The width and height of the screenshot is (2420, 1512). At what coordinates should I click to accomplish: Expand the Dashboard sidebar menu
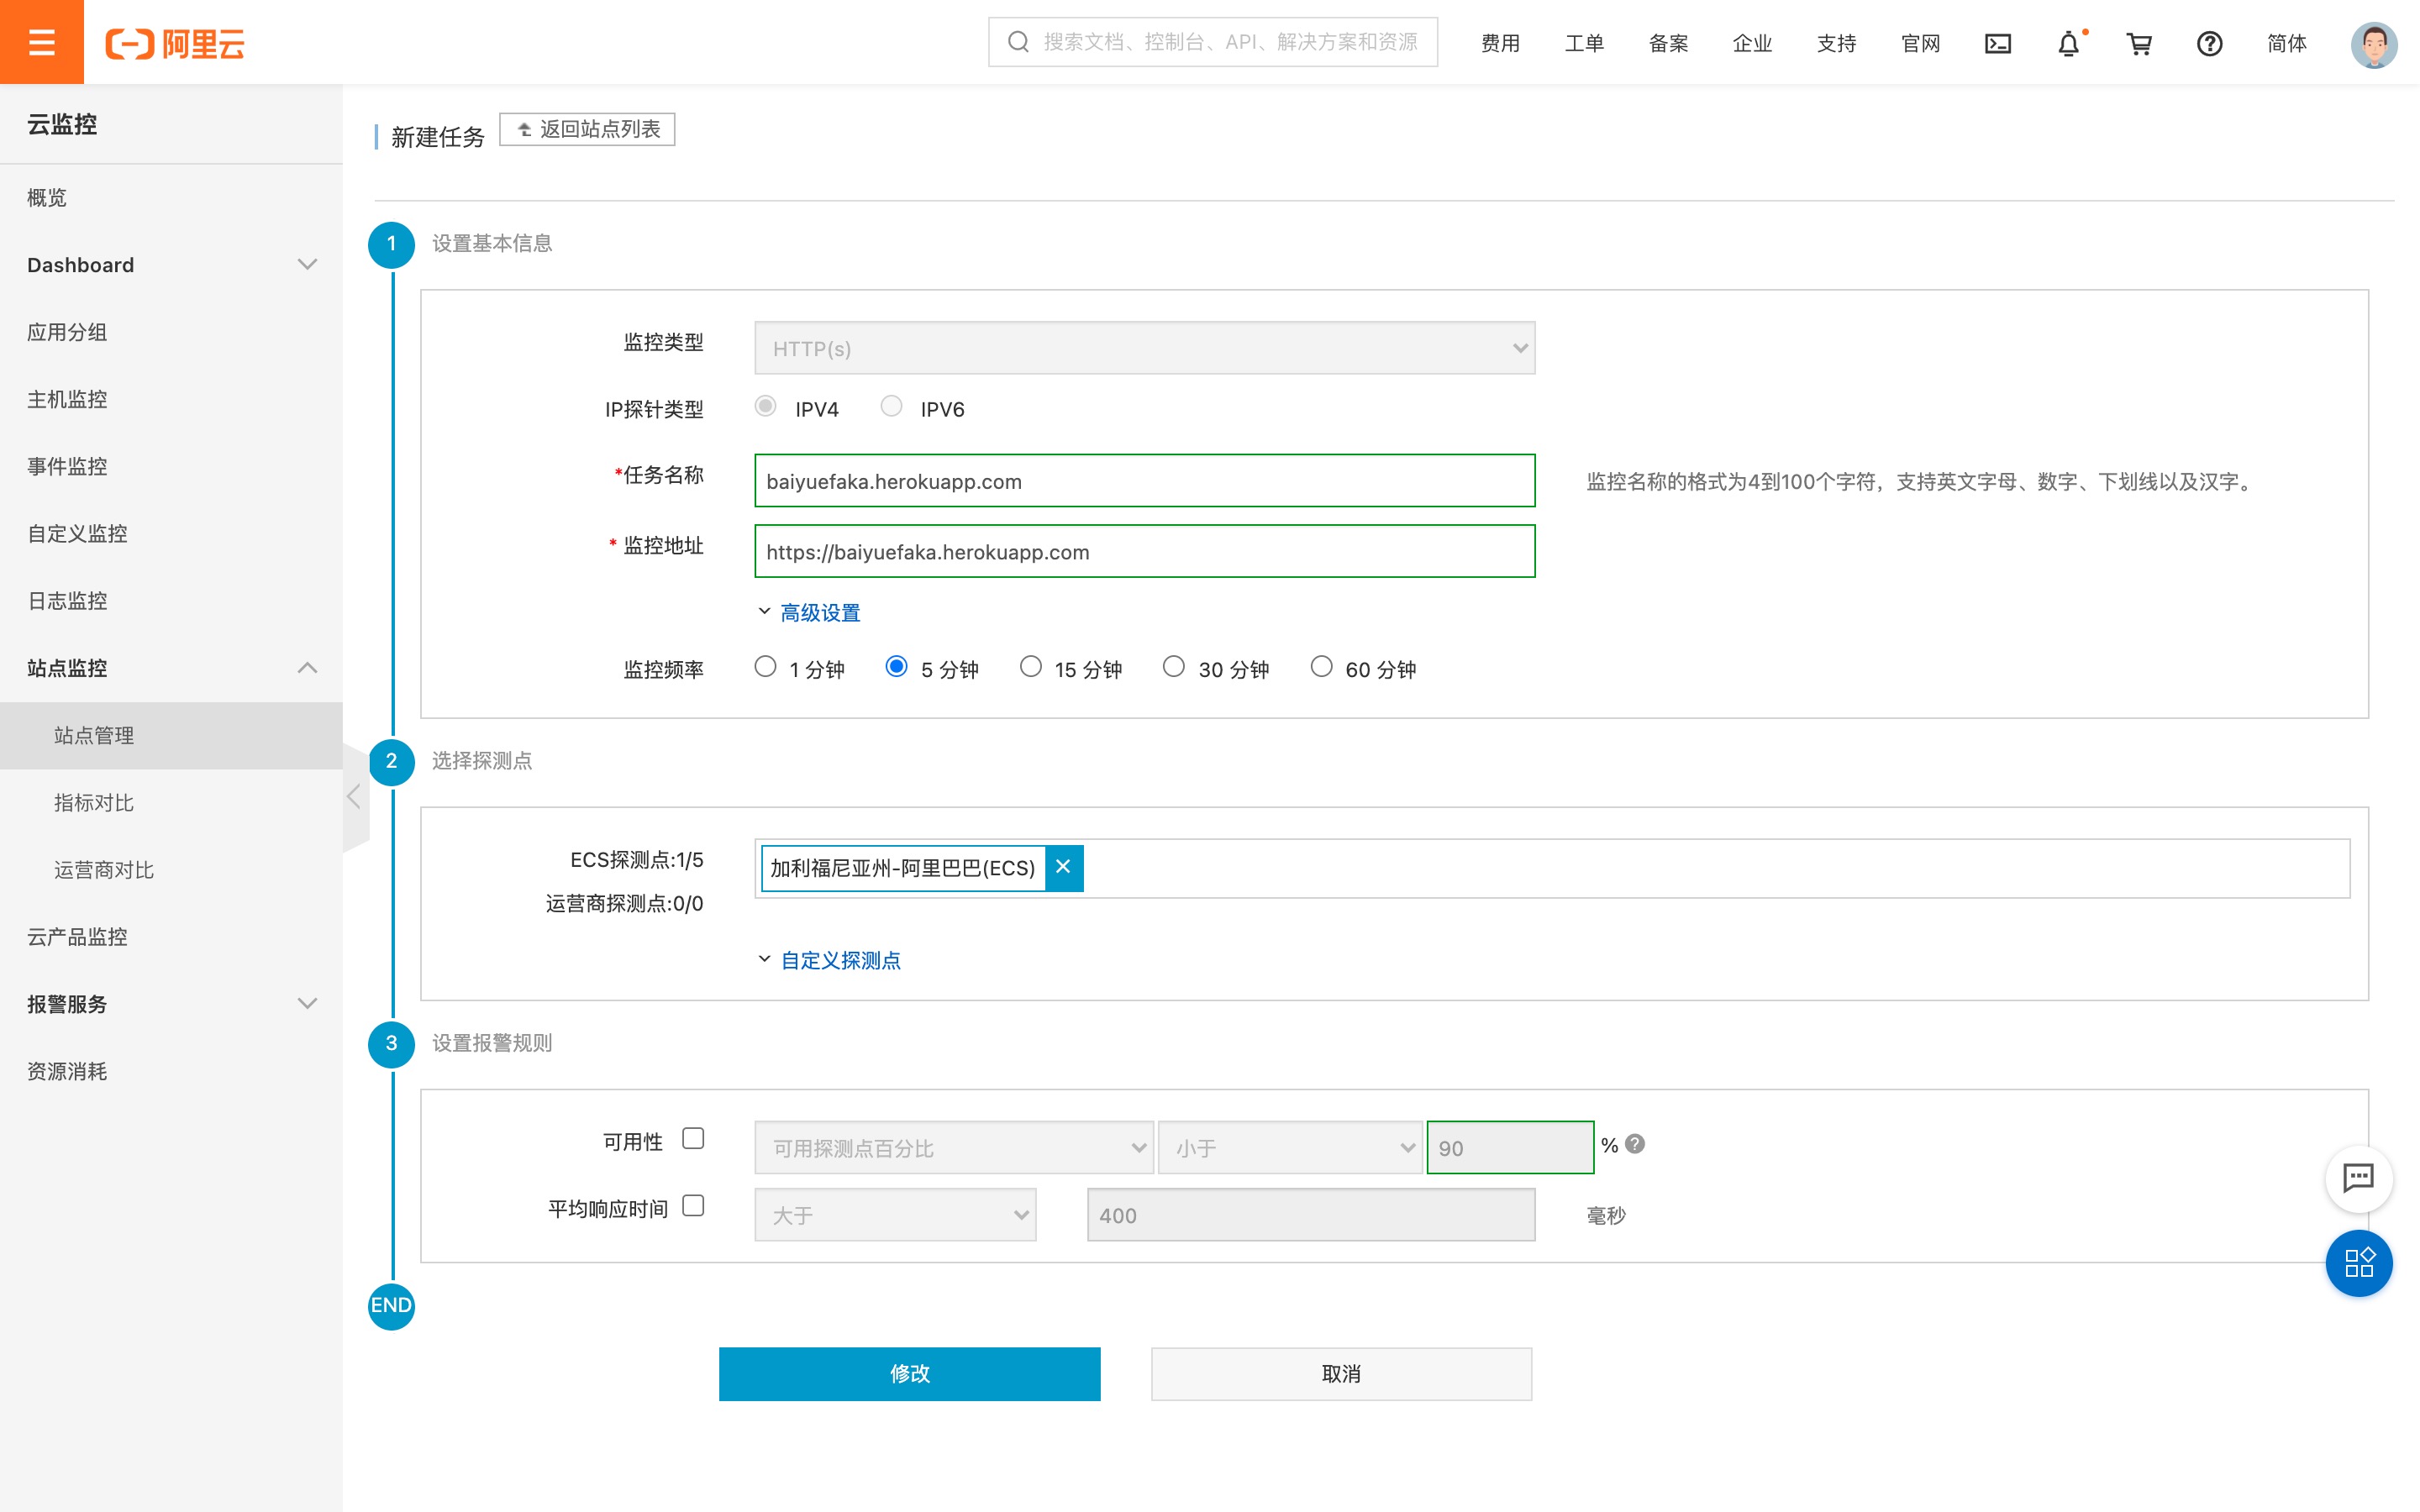point(171,265)
